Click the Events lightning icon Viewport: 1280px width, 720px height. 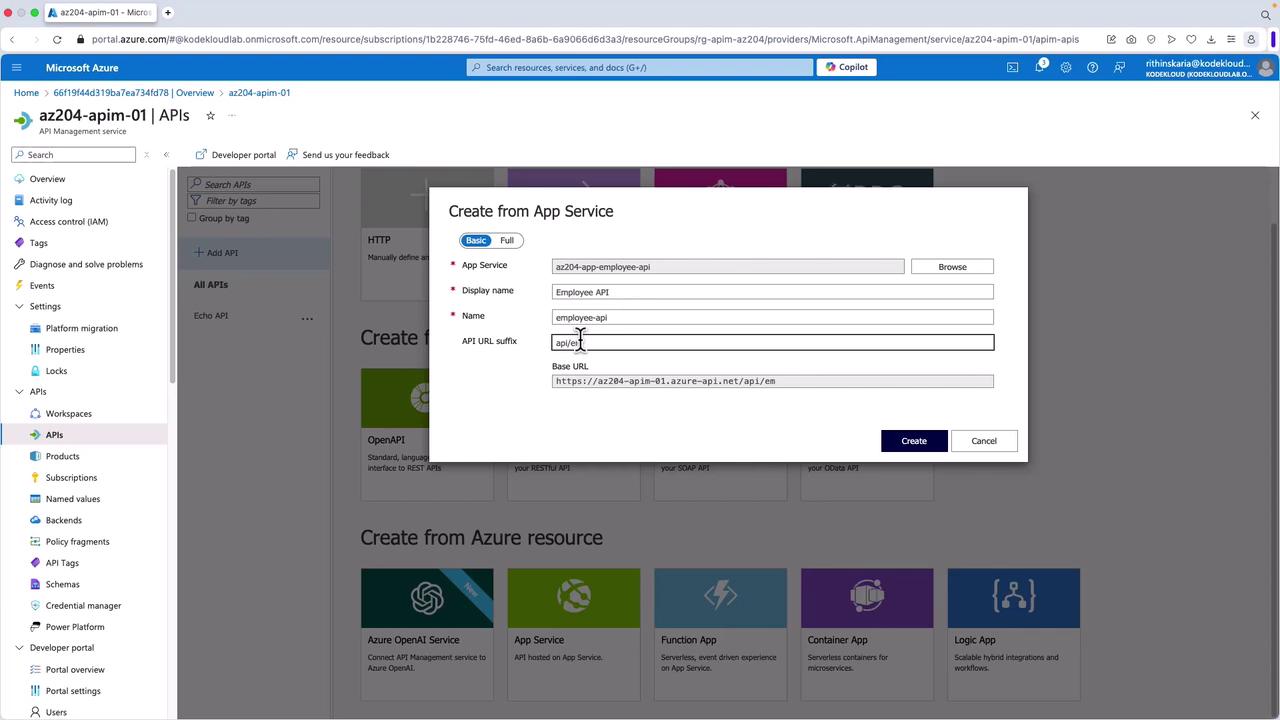point(19,285)
